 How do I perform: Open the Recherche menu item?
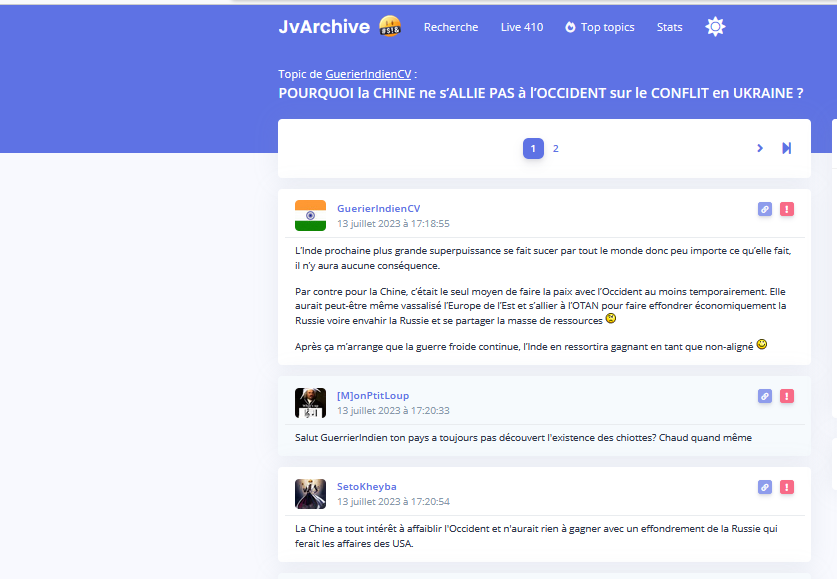tap(451, 27)
